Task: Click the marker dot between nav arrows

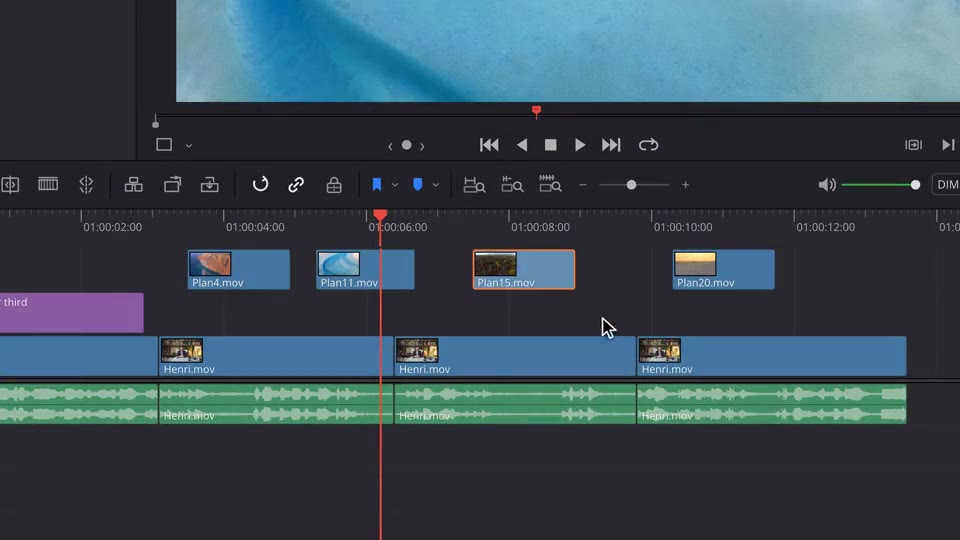Action: [407, 145]
